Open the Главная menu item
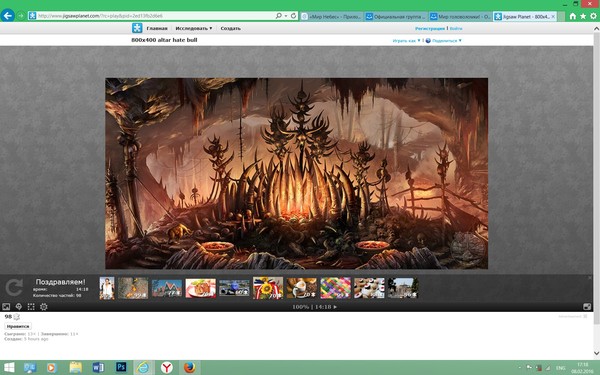 point(157,28)
